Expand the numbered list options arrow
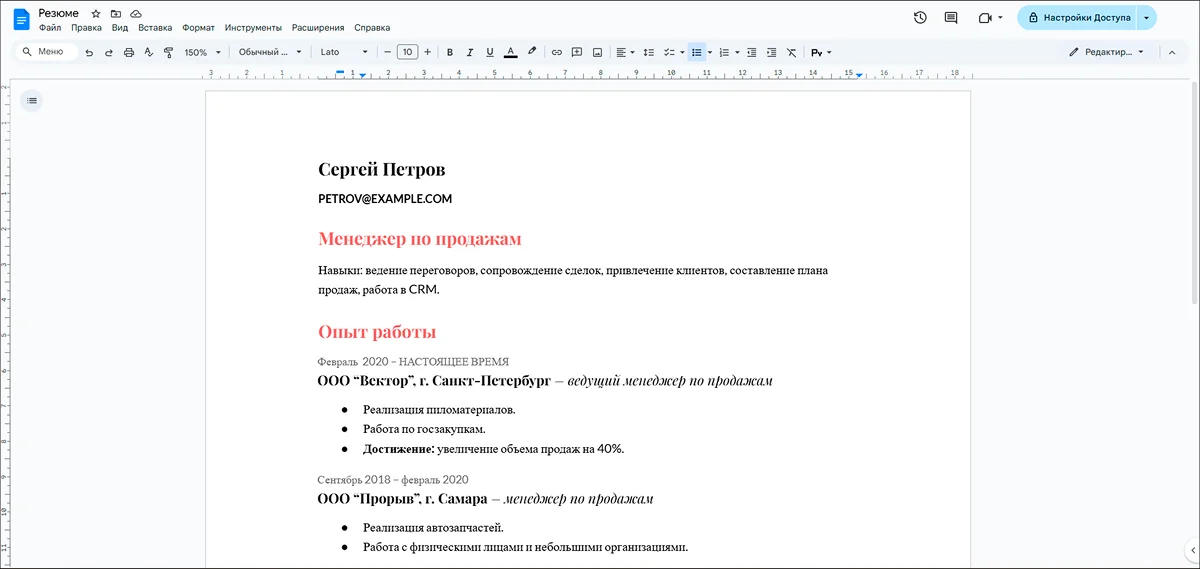 [736, 52]
